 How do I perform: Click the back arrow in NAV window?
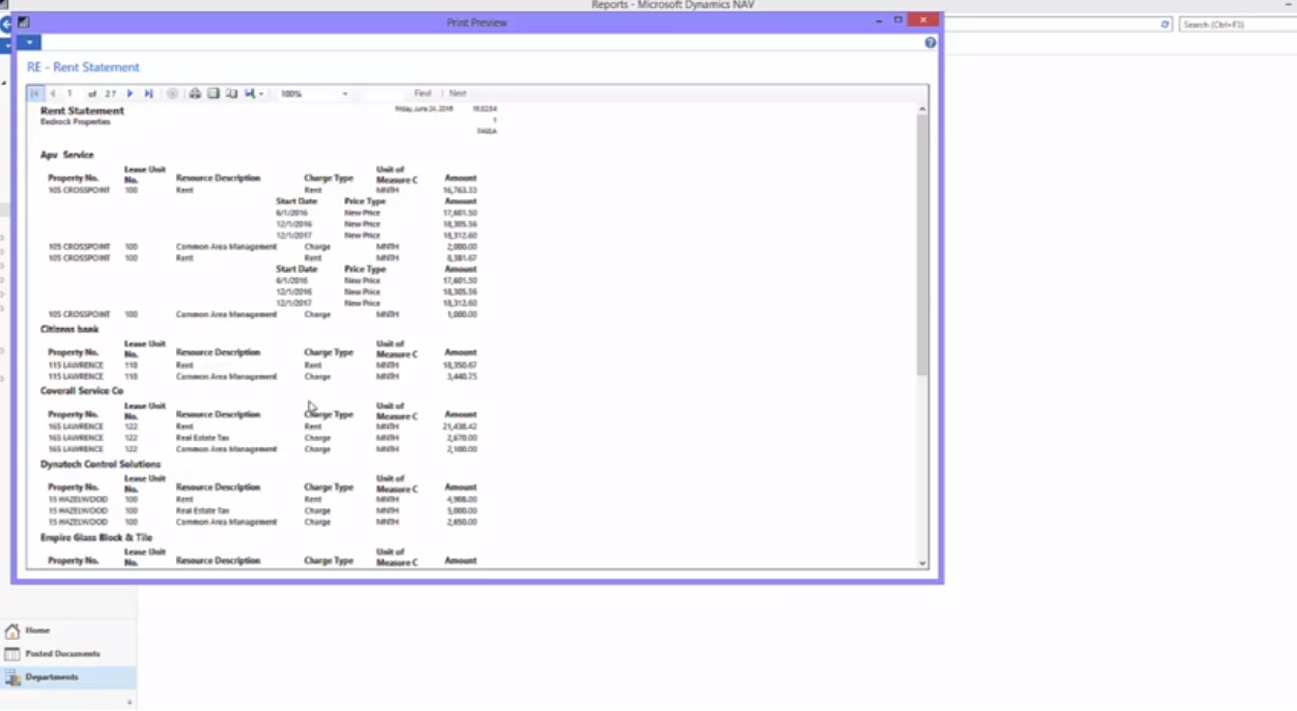click(5, 24)
